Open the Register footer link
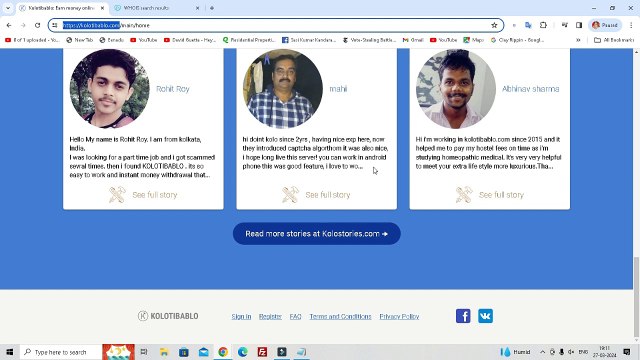Viewport: 640px width, 360px height. tap(270, 316)
